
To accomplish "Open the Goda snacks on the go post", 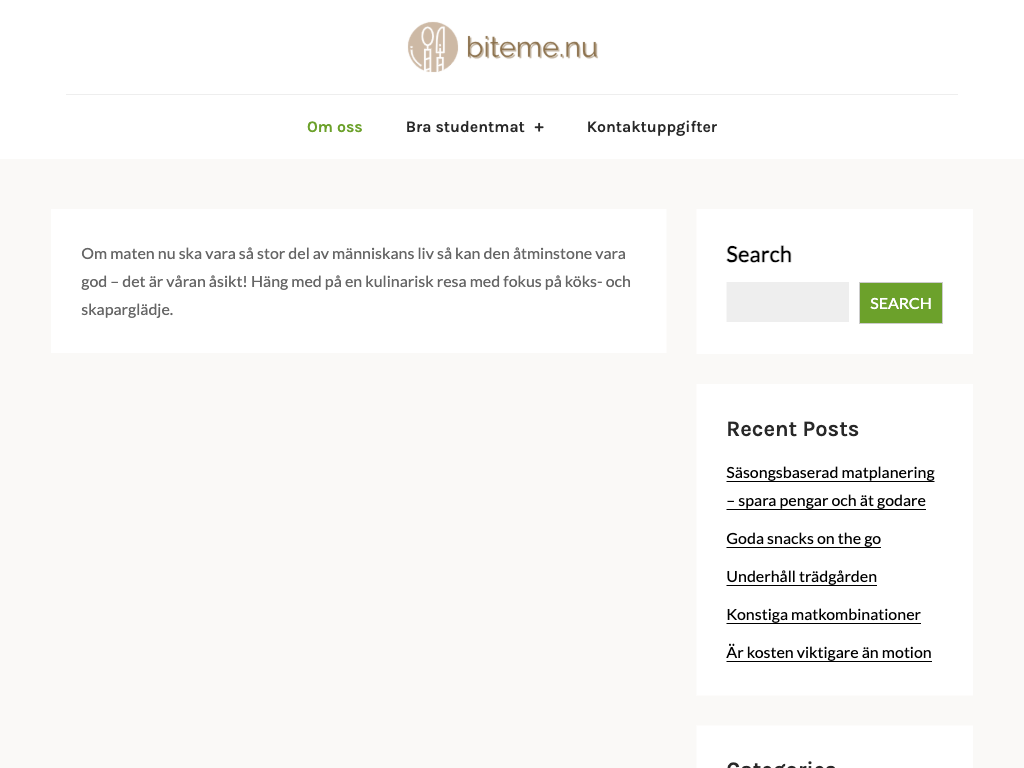I will 803,538.
